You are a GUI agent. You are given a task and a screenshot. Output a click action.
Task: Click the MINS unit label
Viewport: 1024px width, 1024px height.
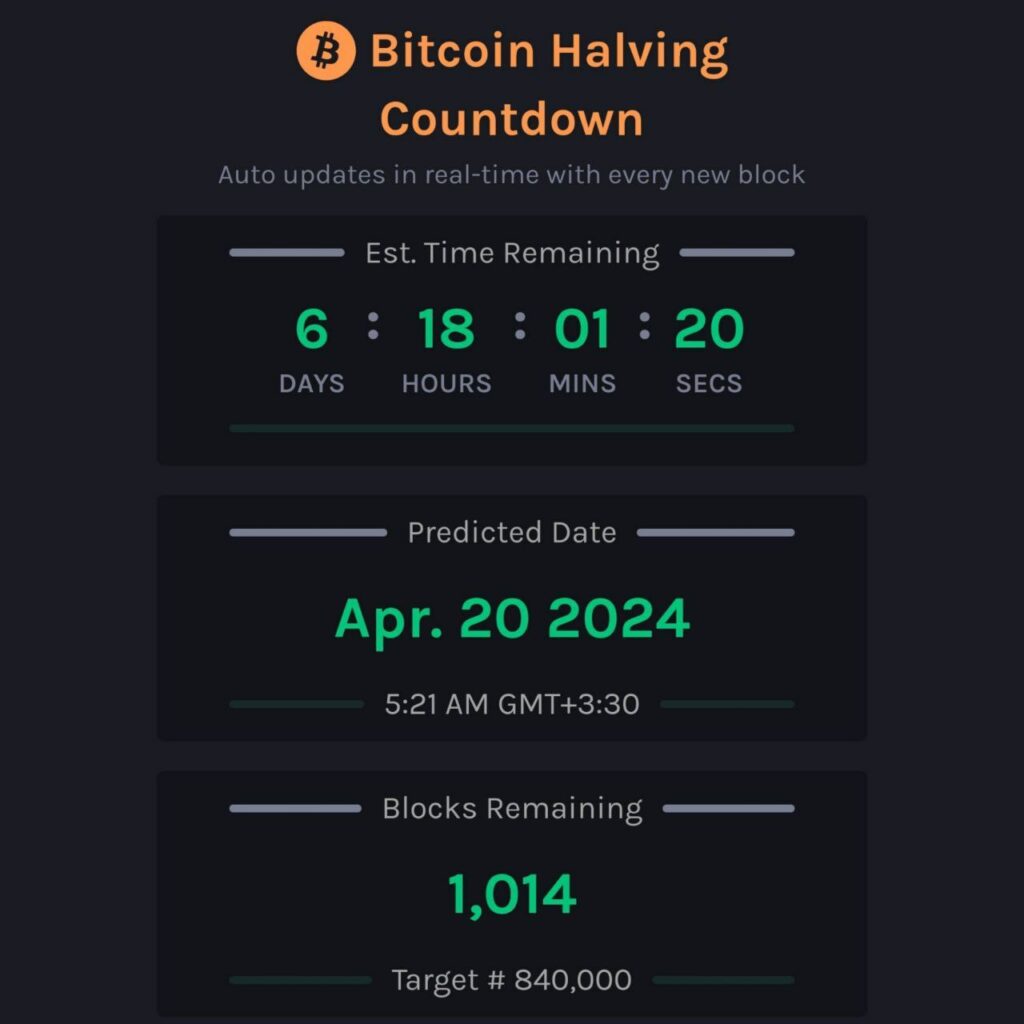pos(582,383)
